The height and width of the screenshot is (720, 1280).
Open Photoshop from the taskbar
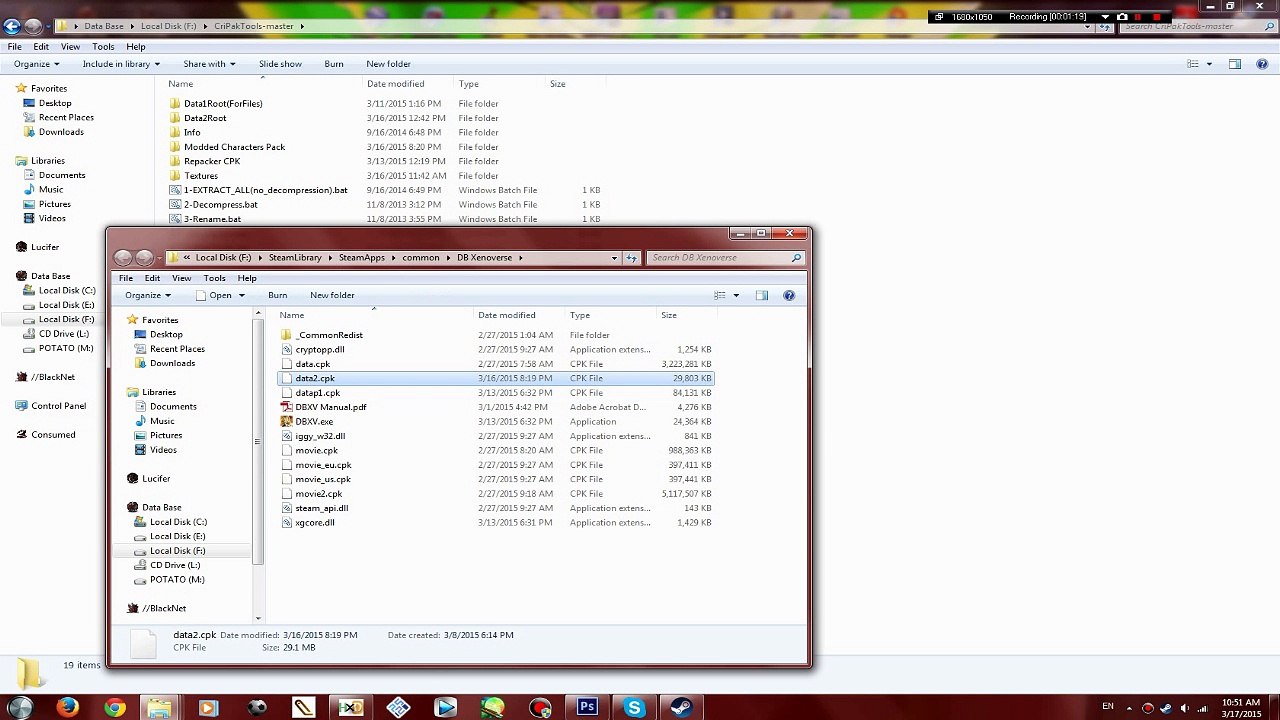click(x=587, y=708)
